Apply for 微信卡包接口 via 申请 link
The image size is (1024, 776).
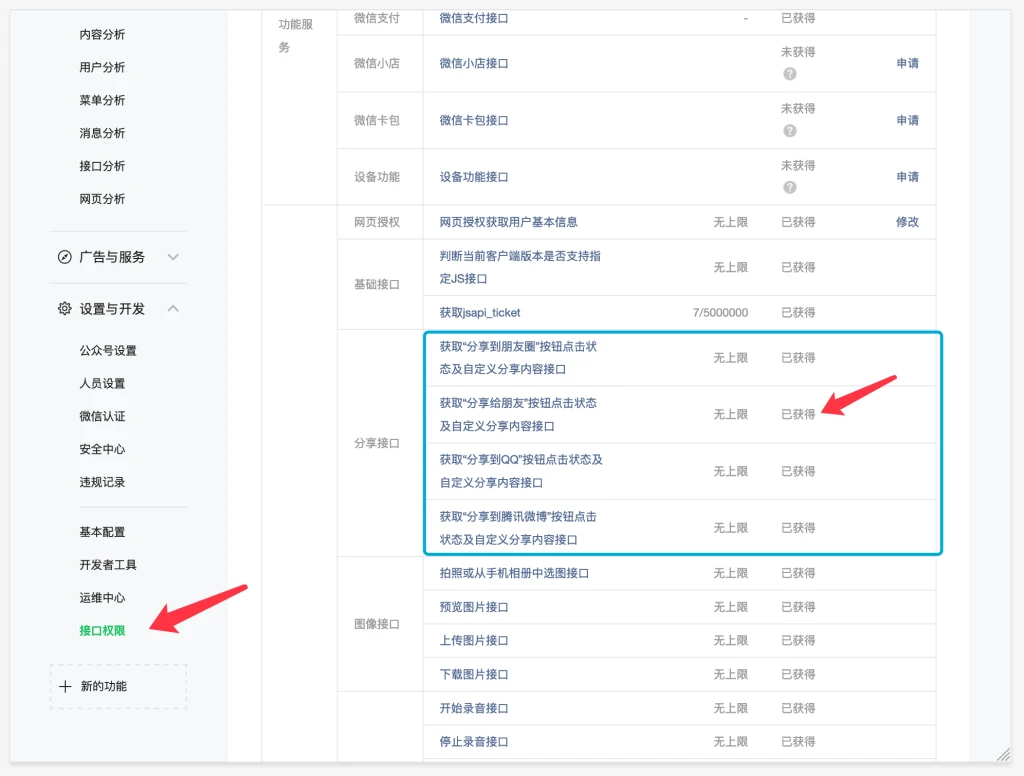tap(907, 120)
